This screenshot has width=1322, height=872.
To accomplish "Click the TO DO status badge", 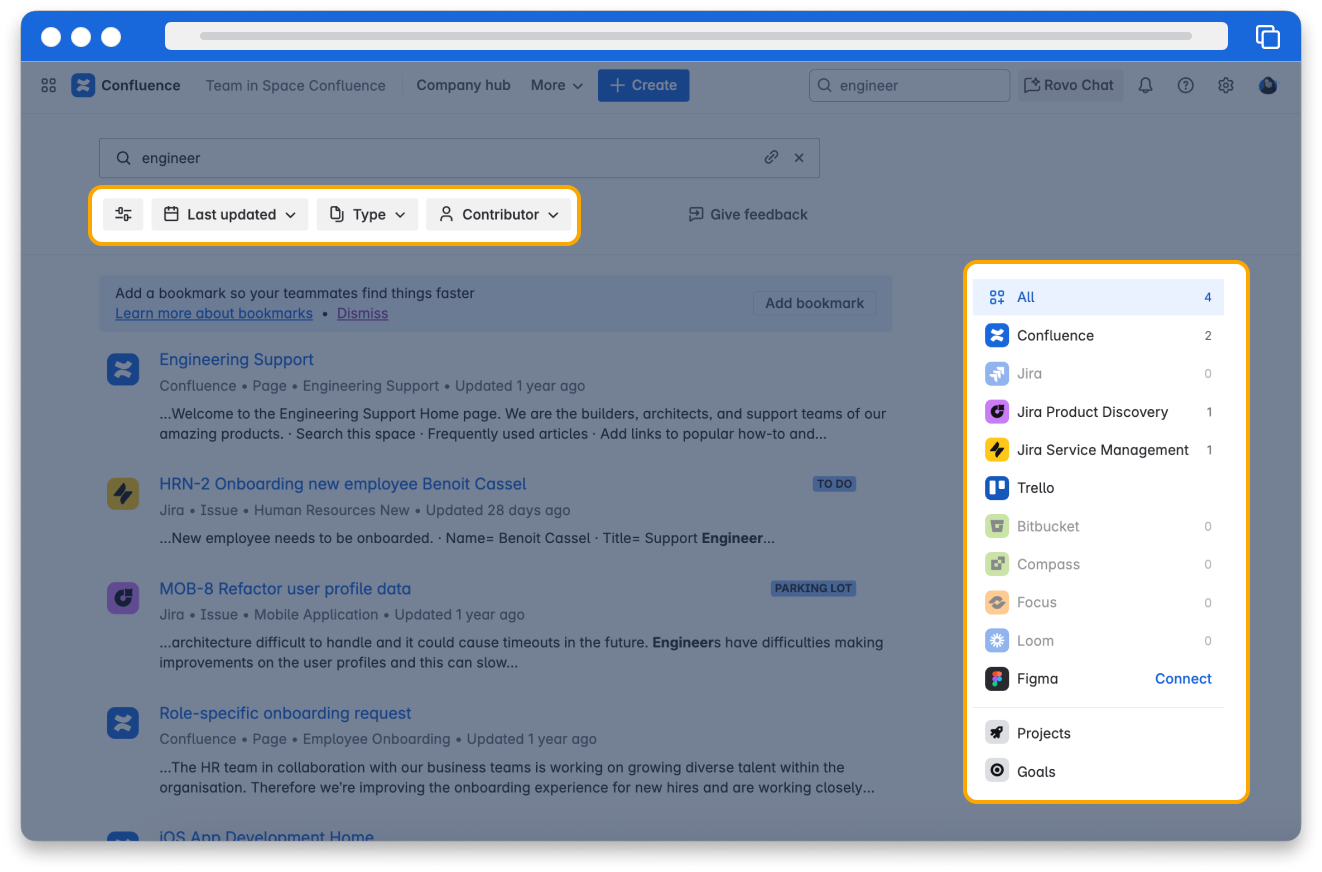I will [834, 484].
